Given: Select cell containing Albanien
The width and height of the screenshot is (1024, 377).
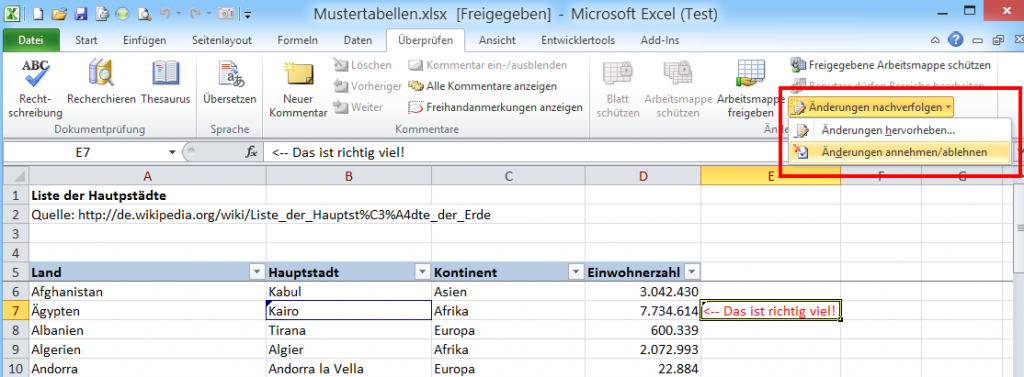Looking at the screenshot, I should pos(147,330).
